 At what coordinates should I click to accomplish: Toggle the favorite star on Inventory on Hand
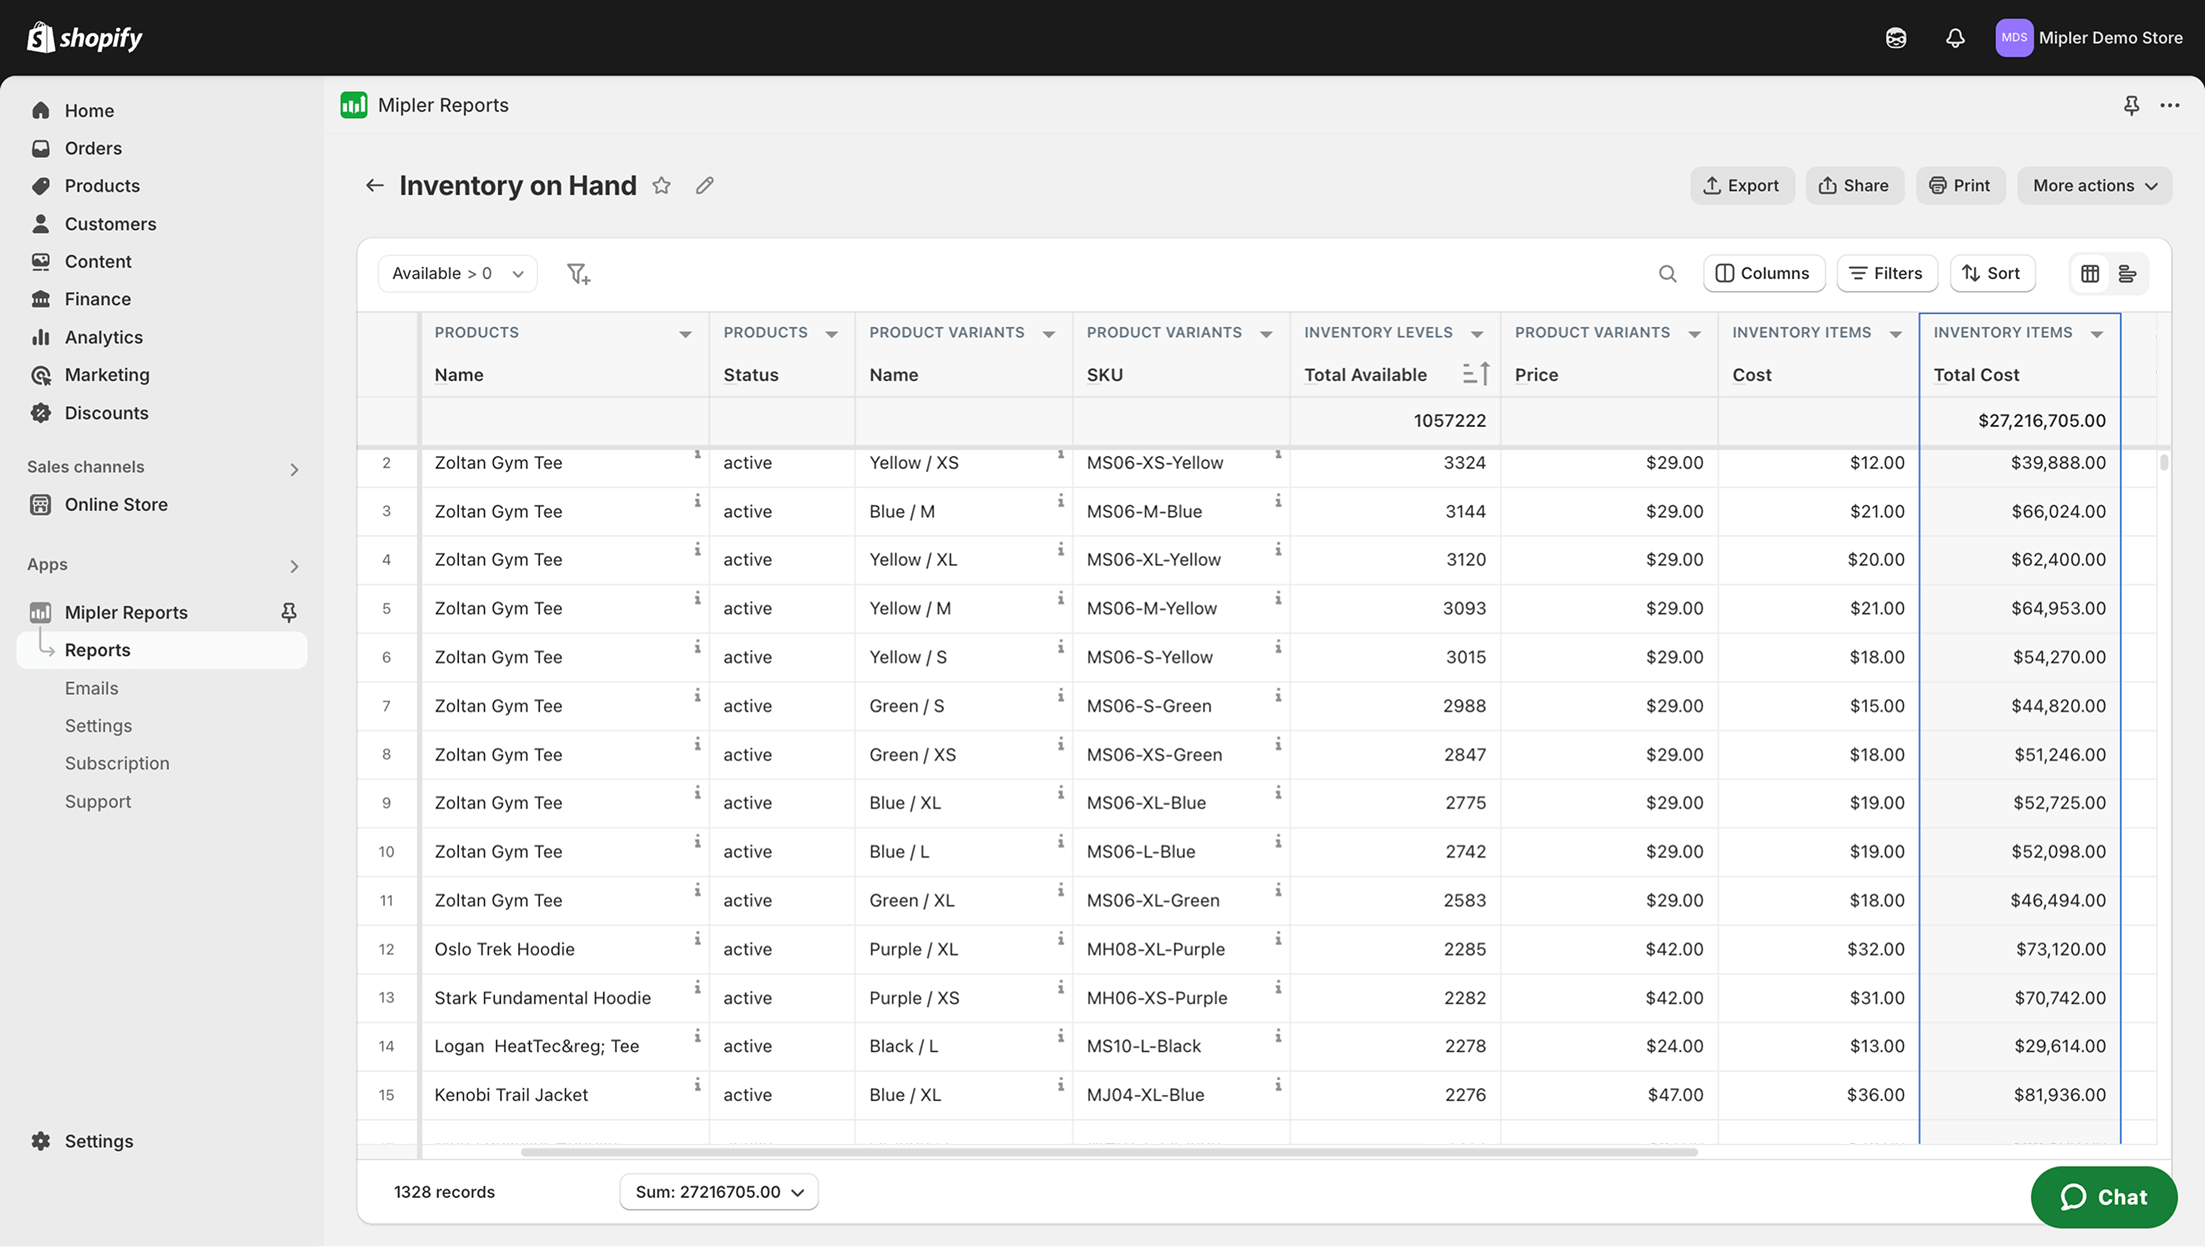[661, 185]
